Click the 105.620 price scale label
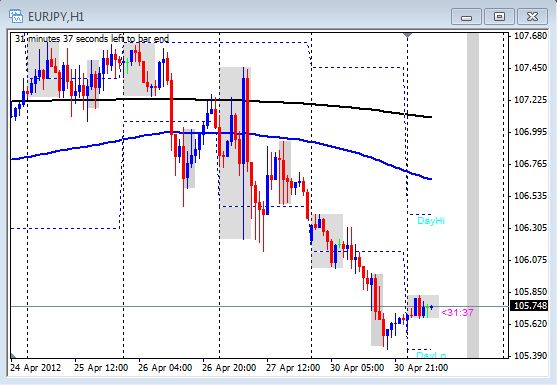Viewport: 557px width, 385px height. pos(531,324)
